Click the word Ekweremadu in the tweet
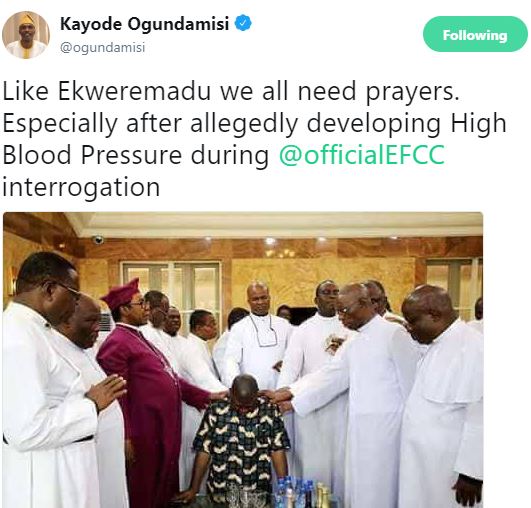Screen dimensions: 531x508 pos(134,91)
